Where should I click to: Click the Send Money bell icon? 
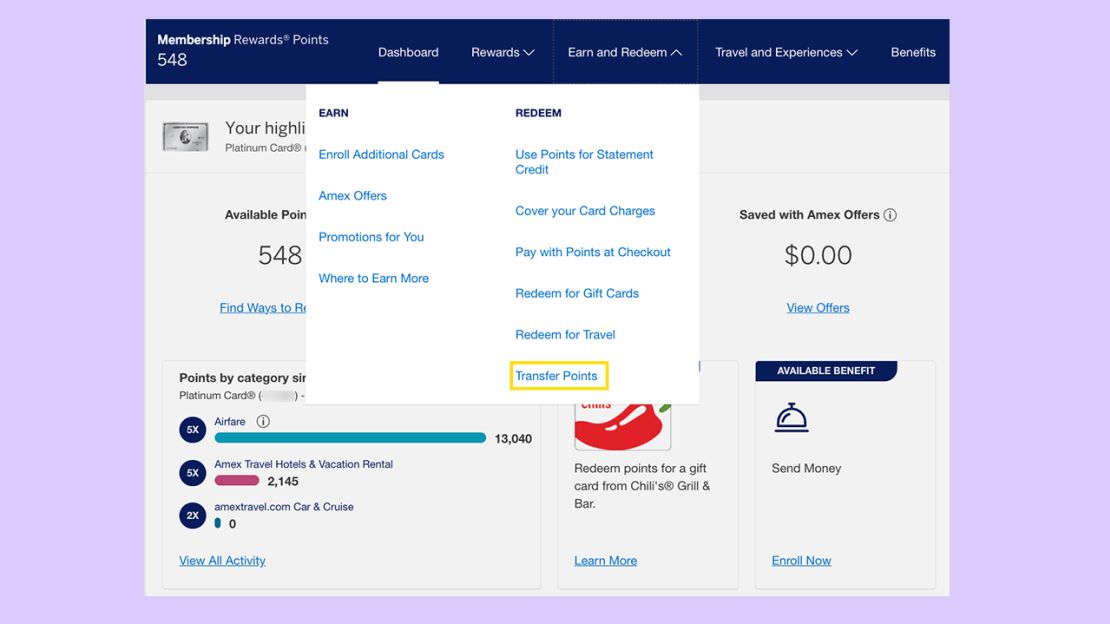click(791, 418)
